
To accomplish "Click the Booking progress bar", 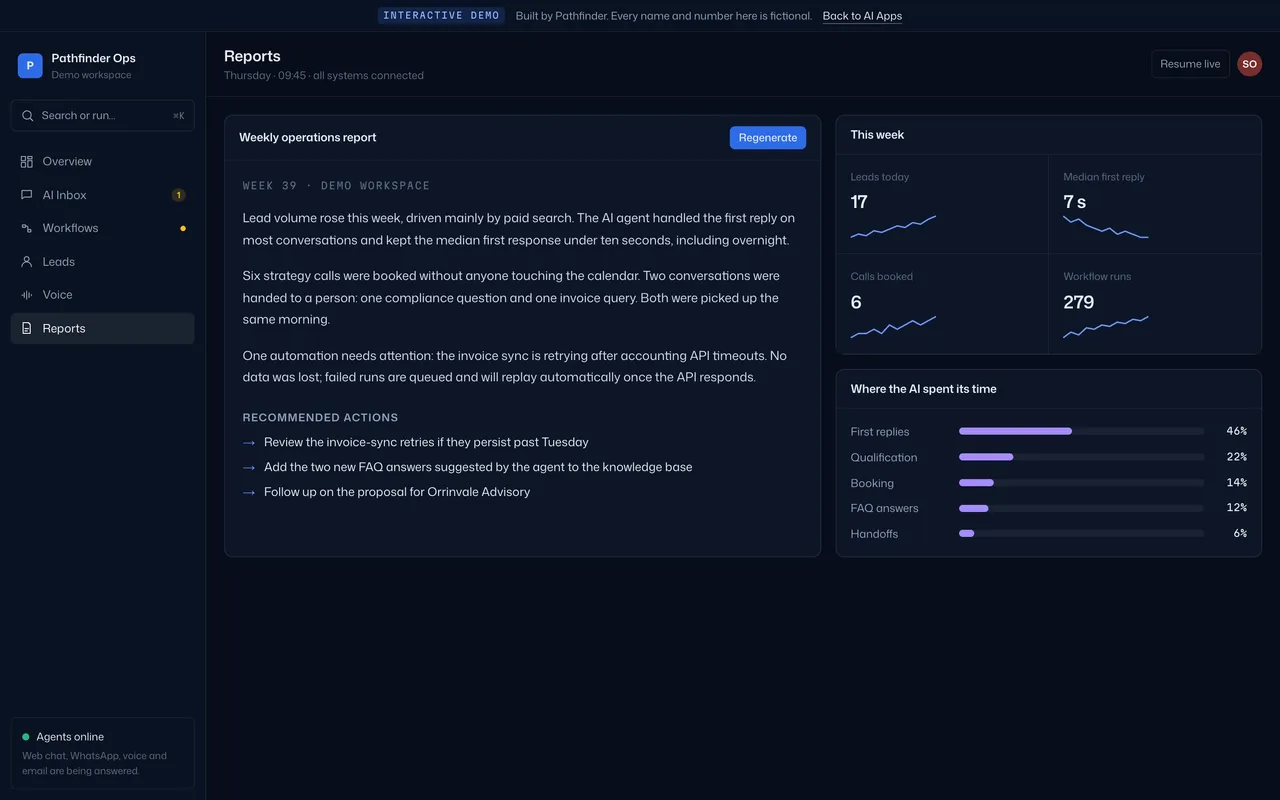I will click(1081, 483).
